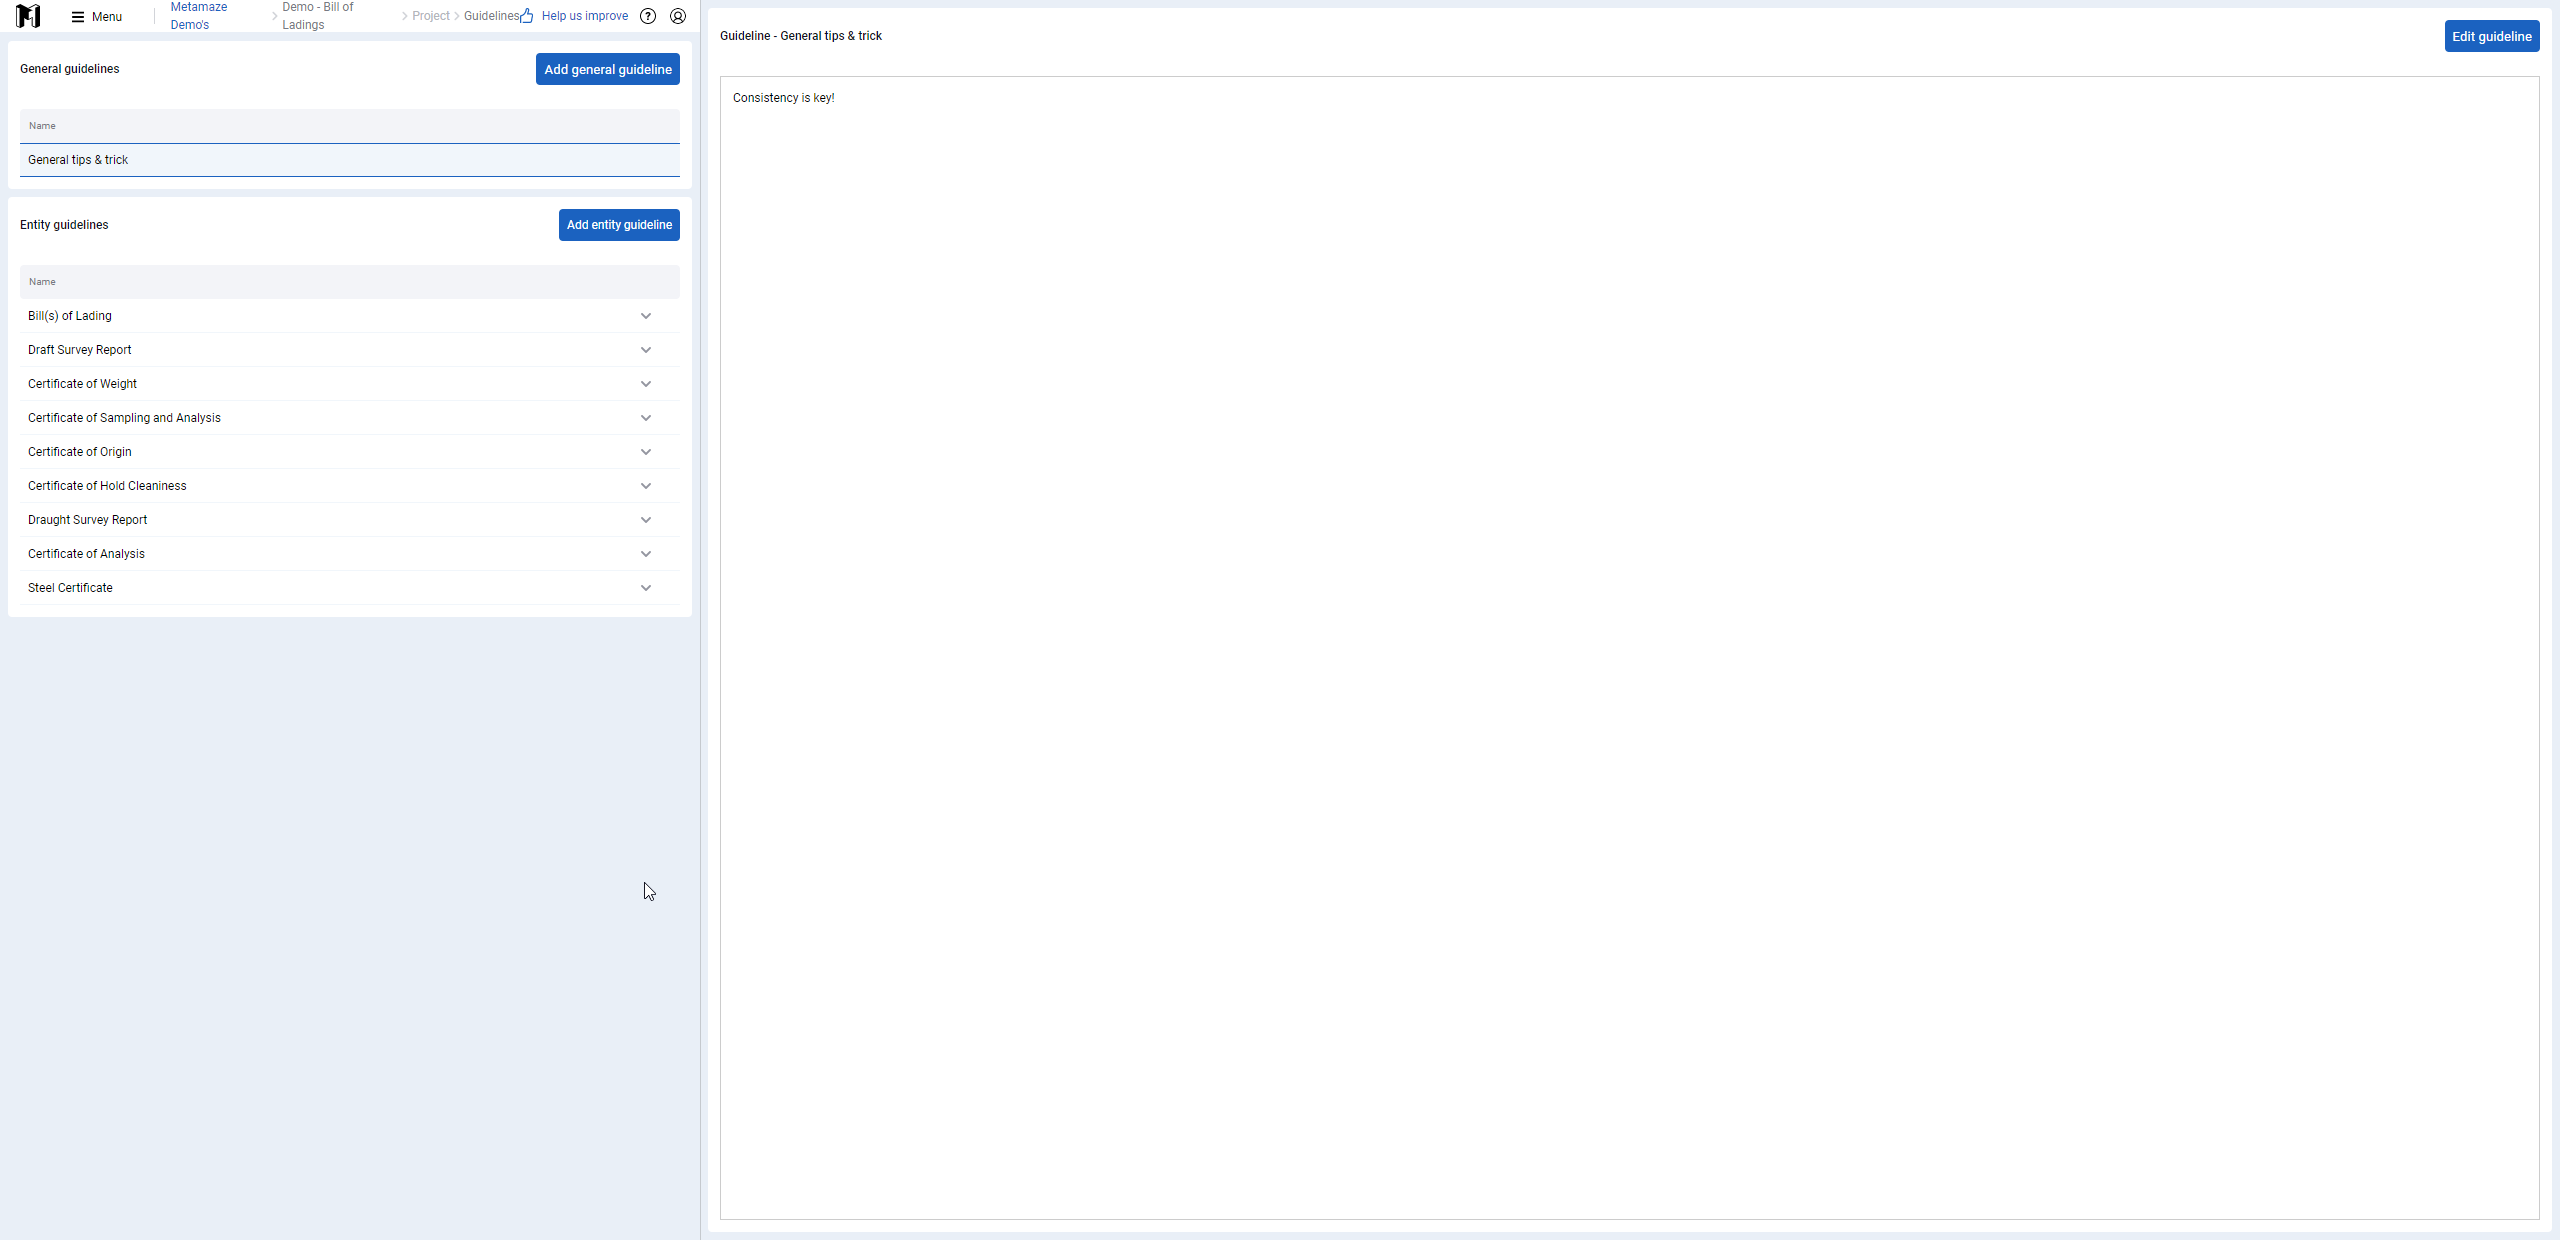Expand the Certificate of Analysis chevron
The width and height of the screenshot is (2560, 1240).
click(646, 554)
